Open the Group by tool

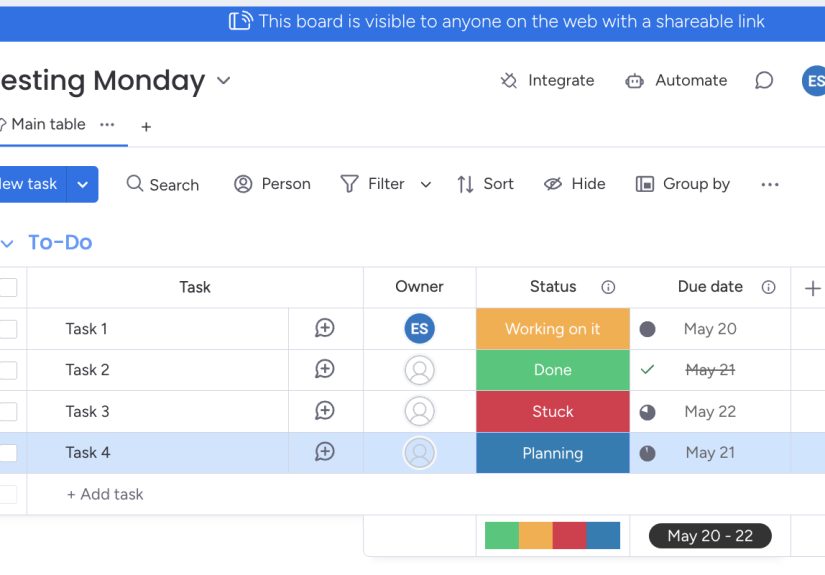coord(682,184)
